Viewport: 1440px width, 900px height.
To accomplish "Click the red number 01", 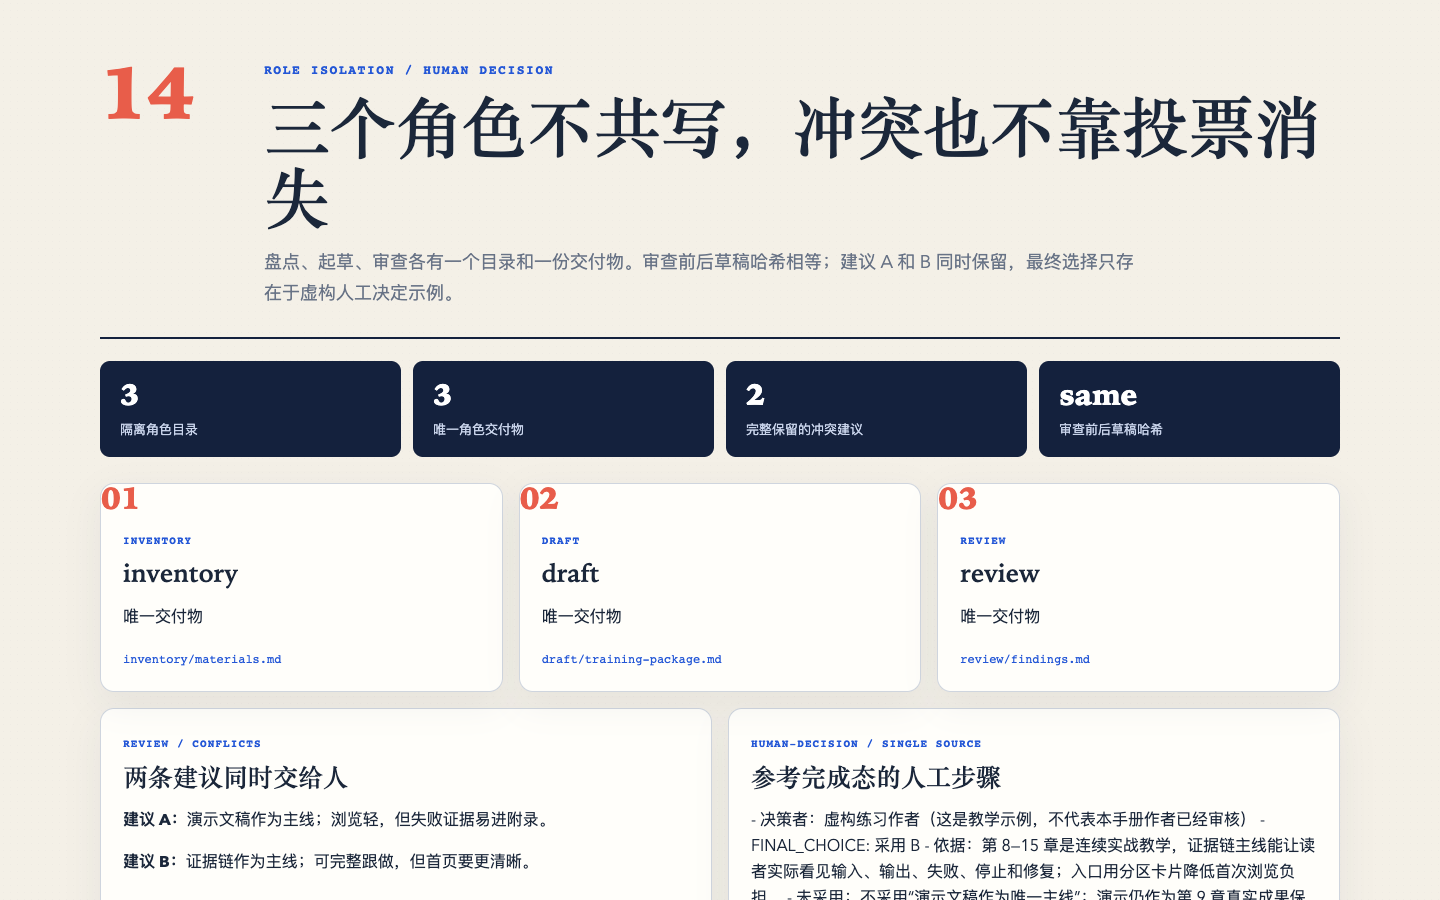I will point(120,498).
